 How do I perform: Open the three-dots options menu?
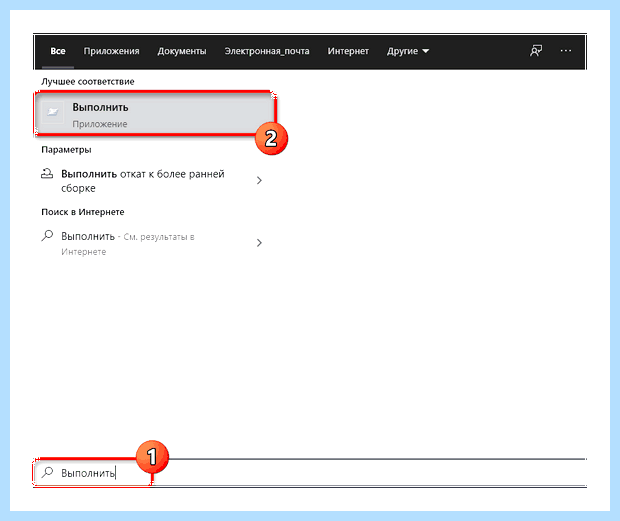coord(565,51)
